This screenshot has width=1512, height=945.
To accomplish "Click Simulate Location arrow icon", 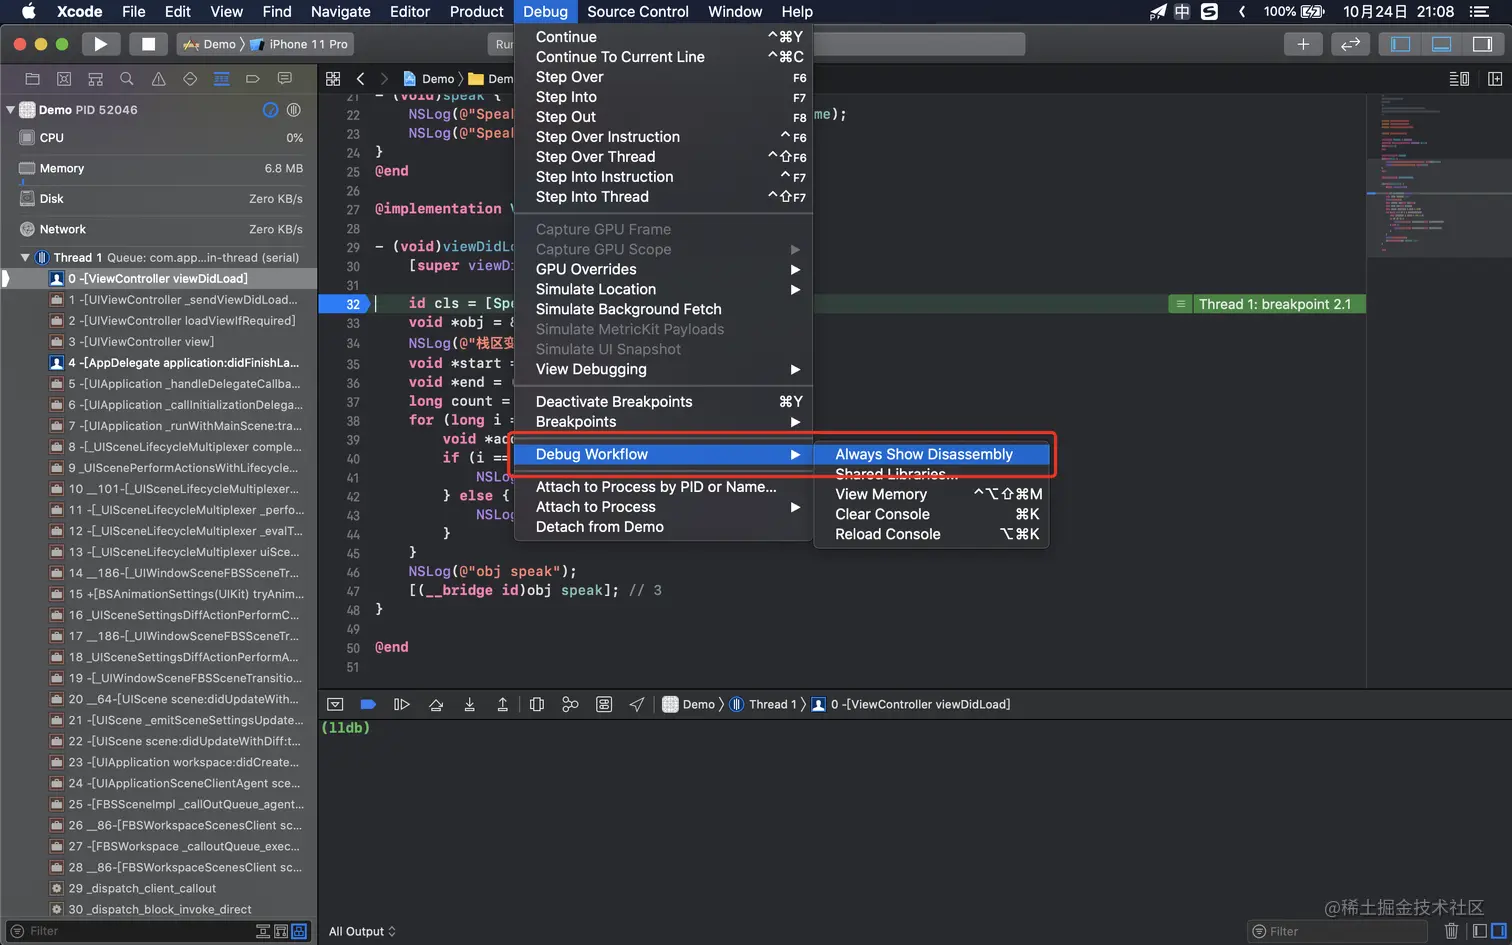I will point(637,704).
